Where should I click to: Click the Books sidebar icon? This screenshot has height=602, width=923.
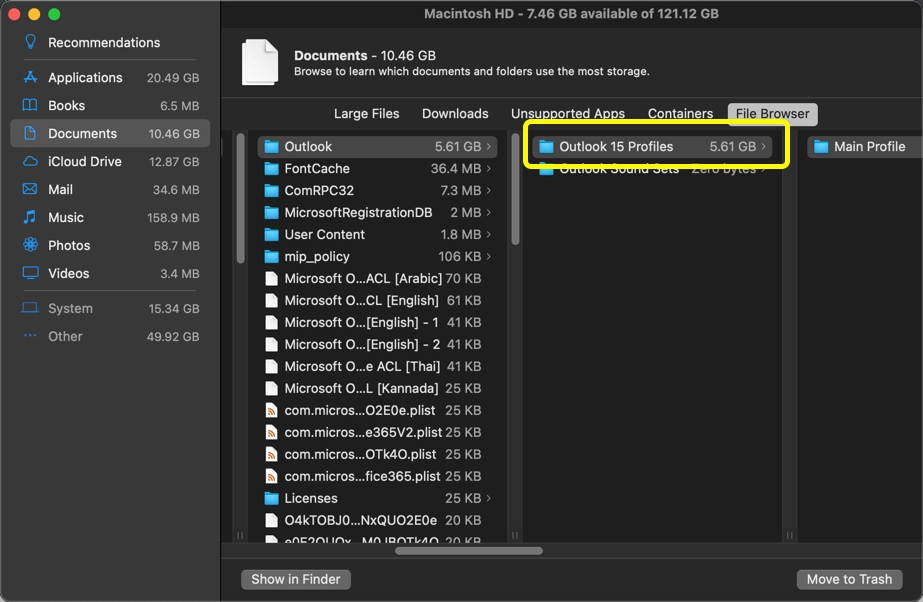(30, 105)
